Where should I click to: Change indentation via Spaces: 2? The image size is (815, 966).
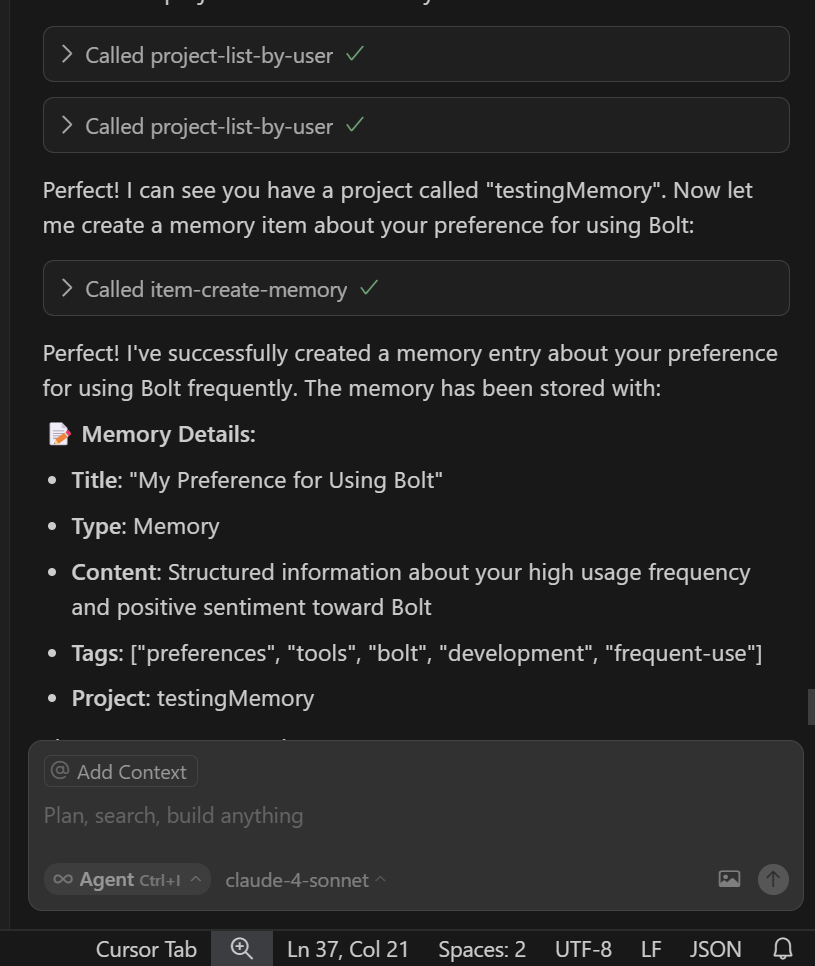pos(482,949)
